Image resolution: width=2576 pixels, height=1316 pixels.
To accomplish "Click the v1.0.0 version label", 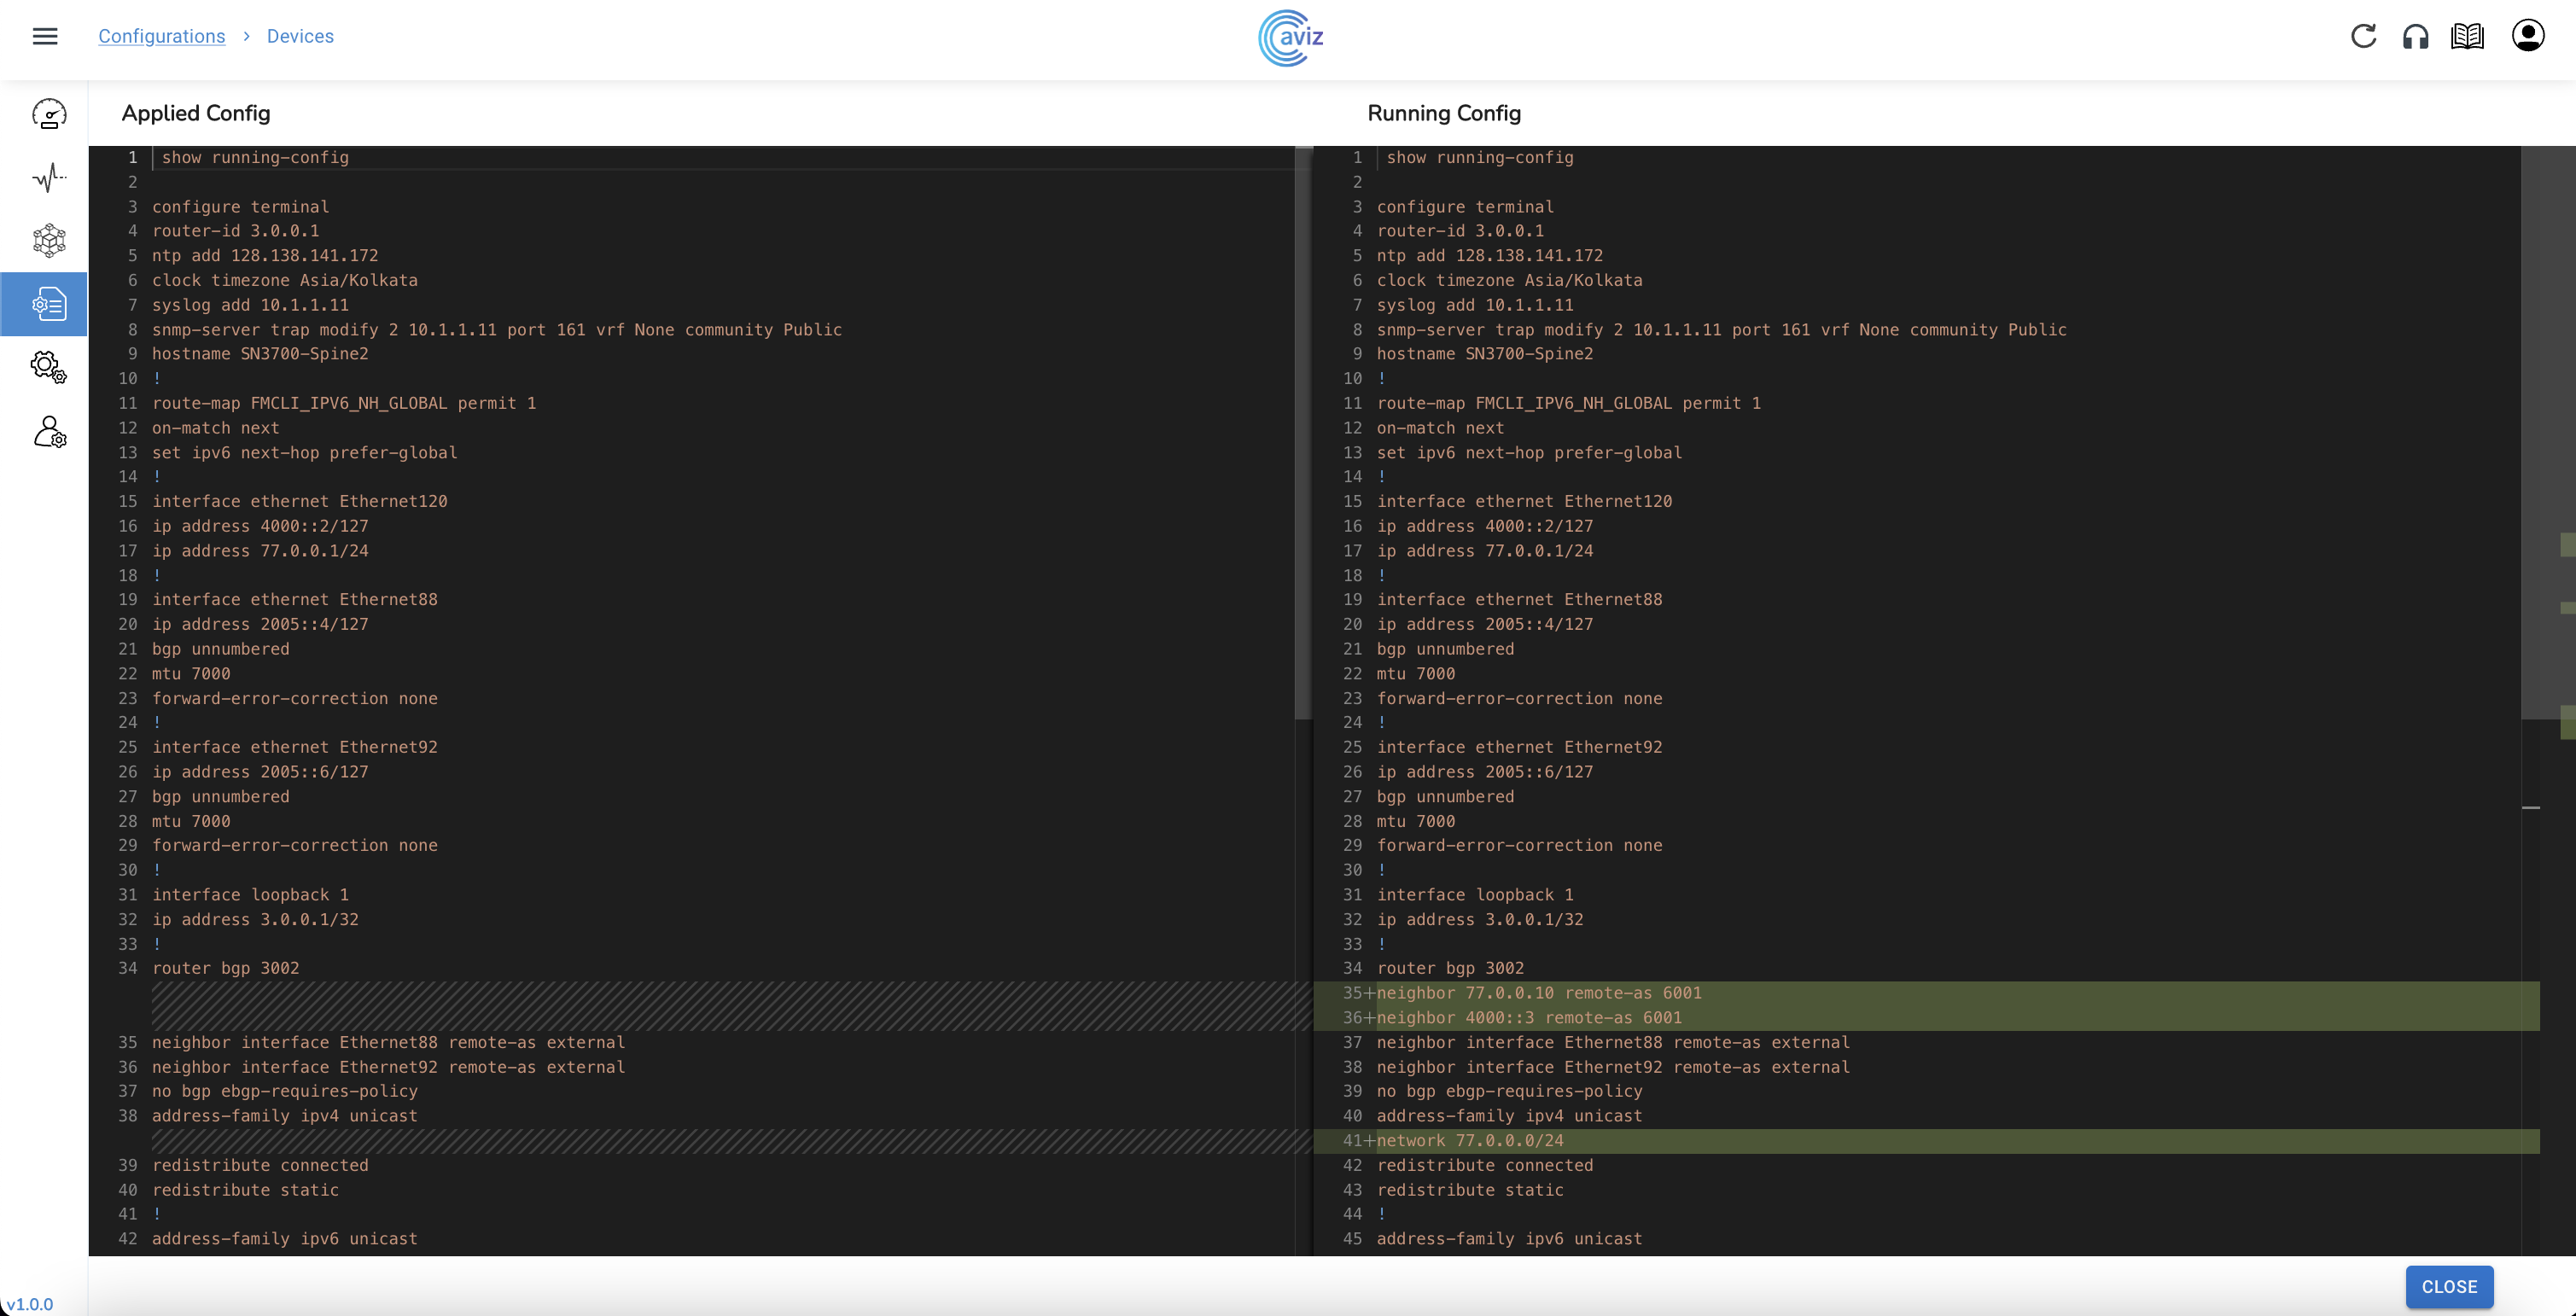I will tap(30, 1304).
